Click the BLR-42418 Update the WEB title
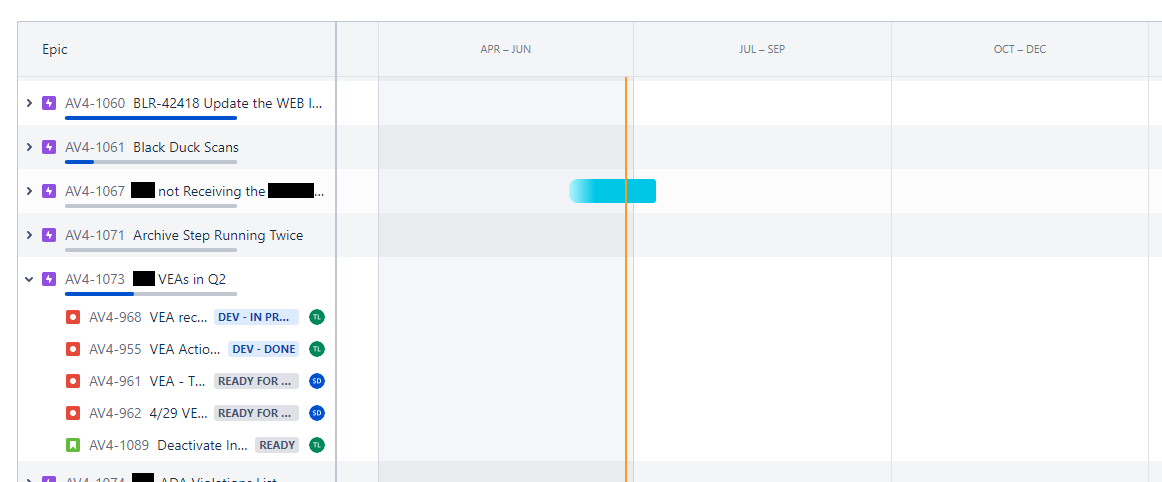 (x=228, y=103)
